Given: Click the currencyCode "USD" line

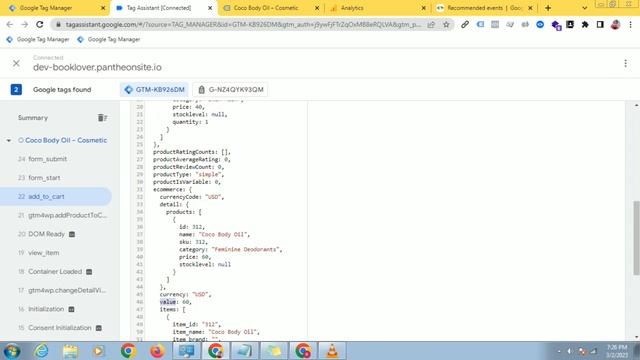Looking at the screenshot, I should click(192, 197).
